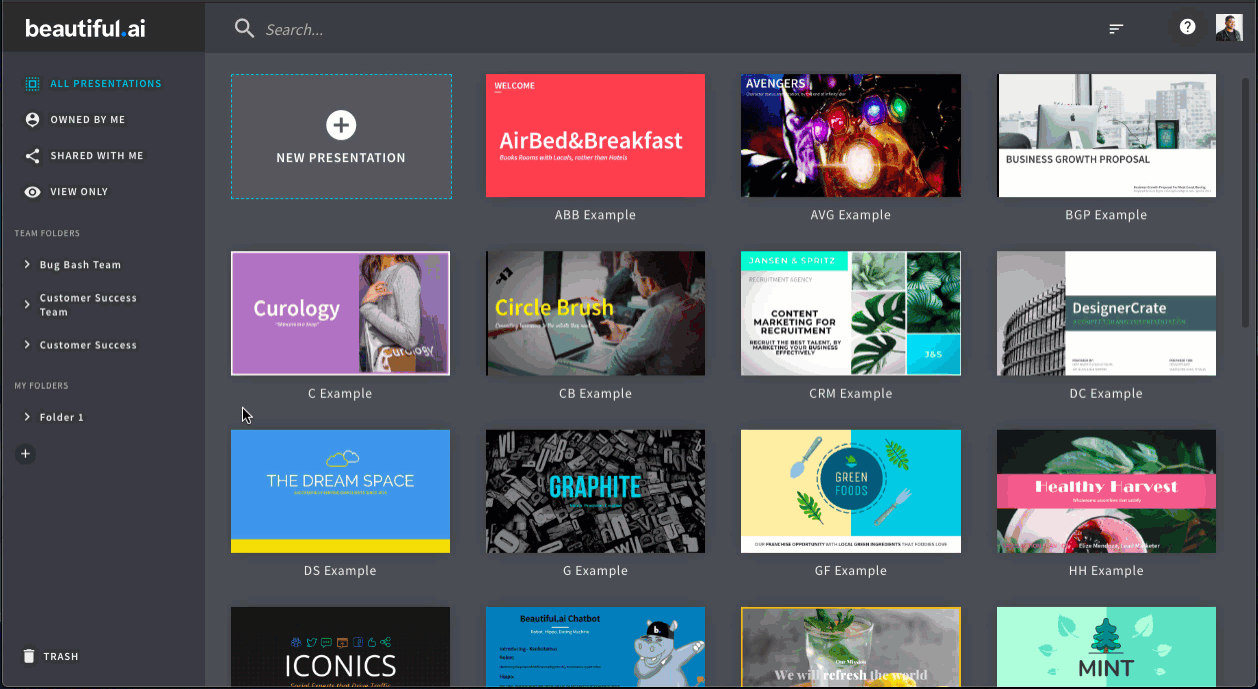Click the 'DC Example' title

(x=1106, y=393)
